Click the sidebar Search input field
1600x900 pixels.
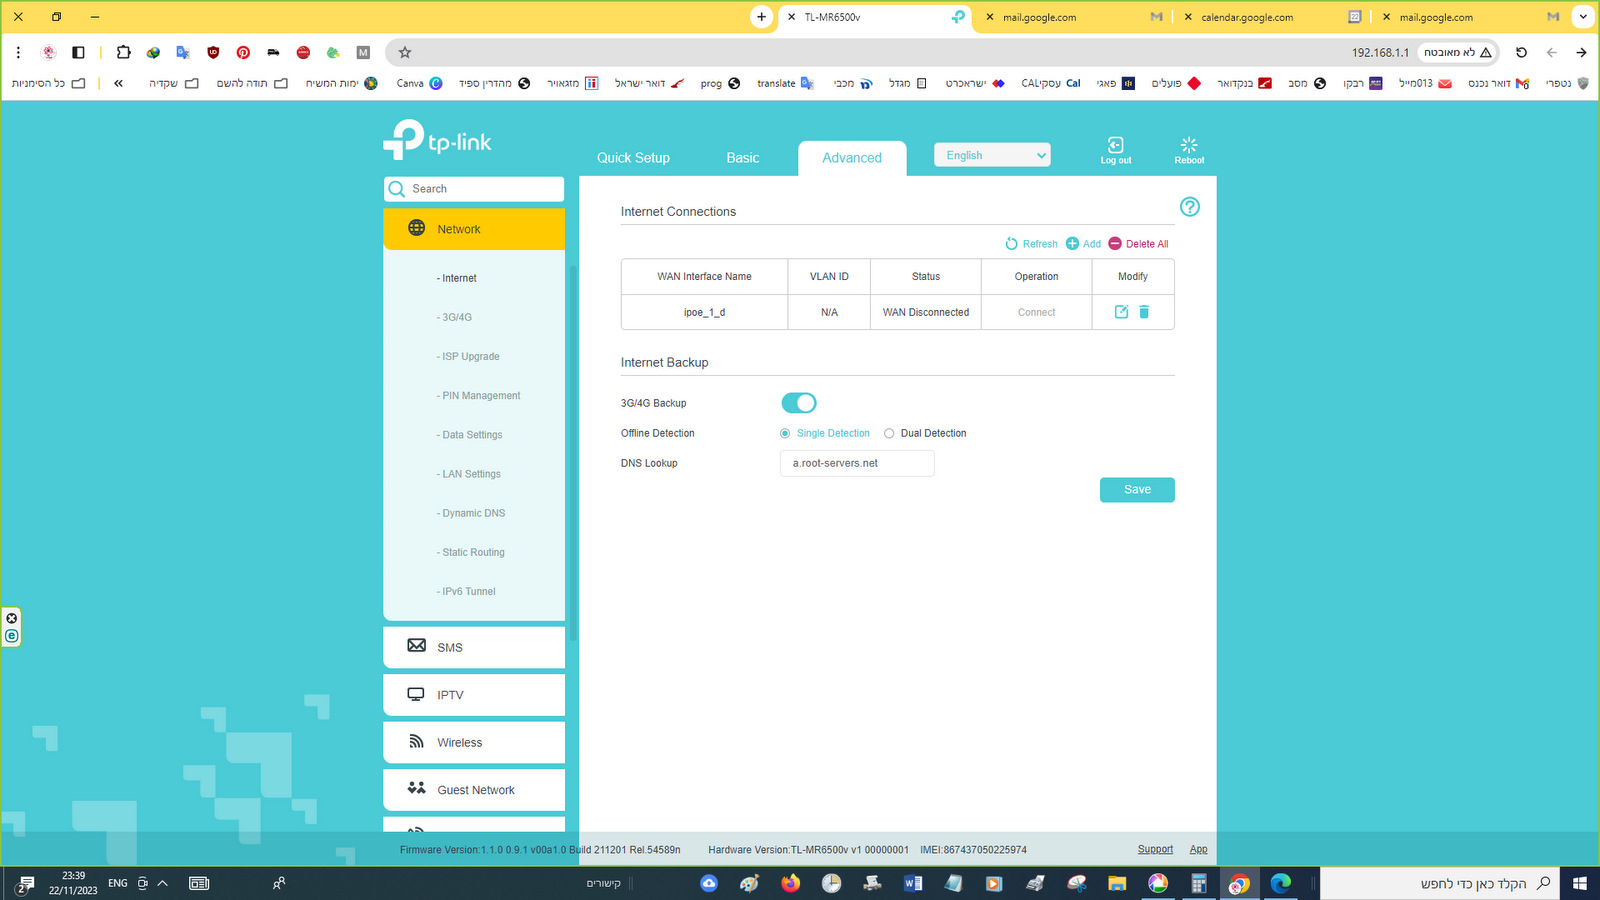tap(474, 189)
